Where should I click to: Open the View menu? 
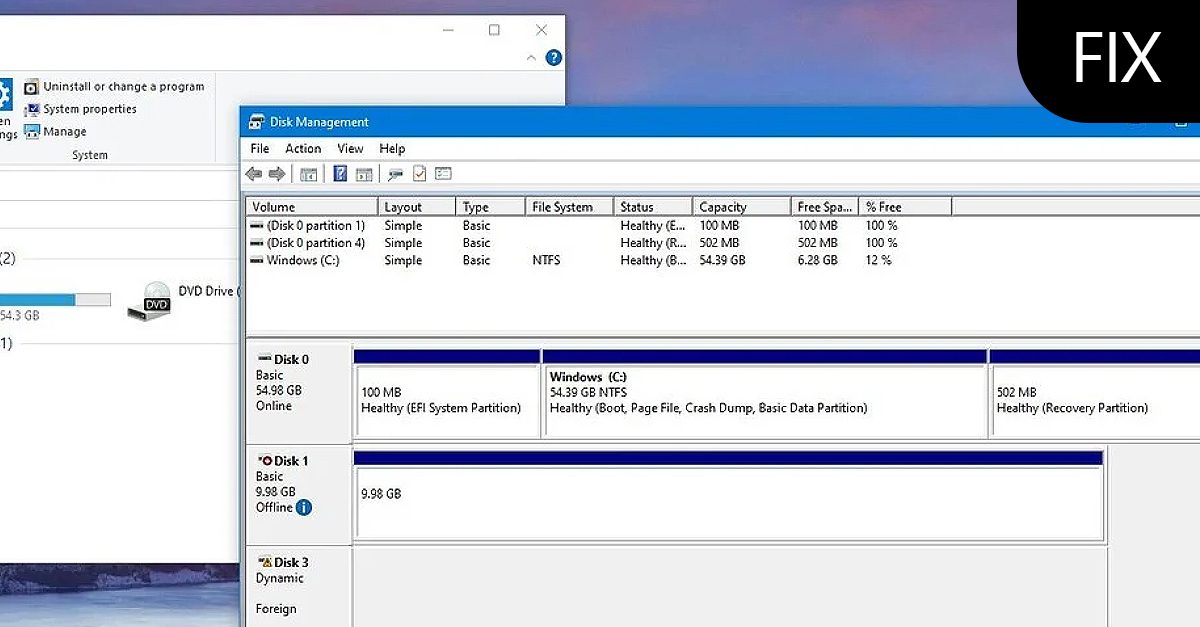[x=350, y=148]
